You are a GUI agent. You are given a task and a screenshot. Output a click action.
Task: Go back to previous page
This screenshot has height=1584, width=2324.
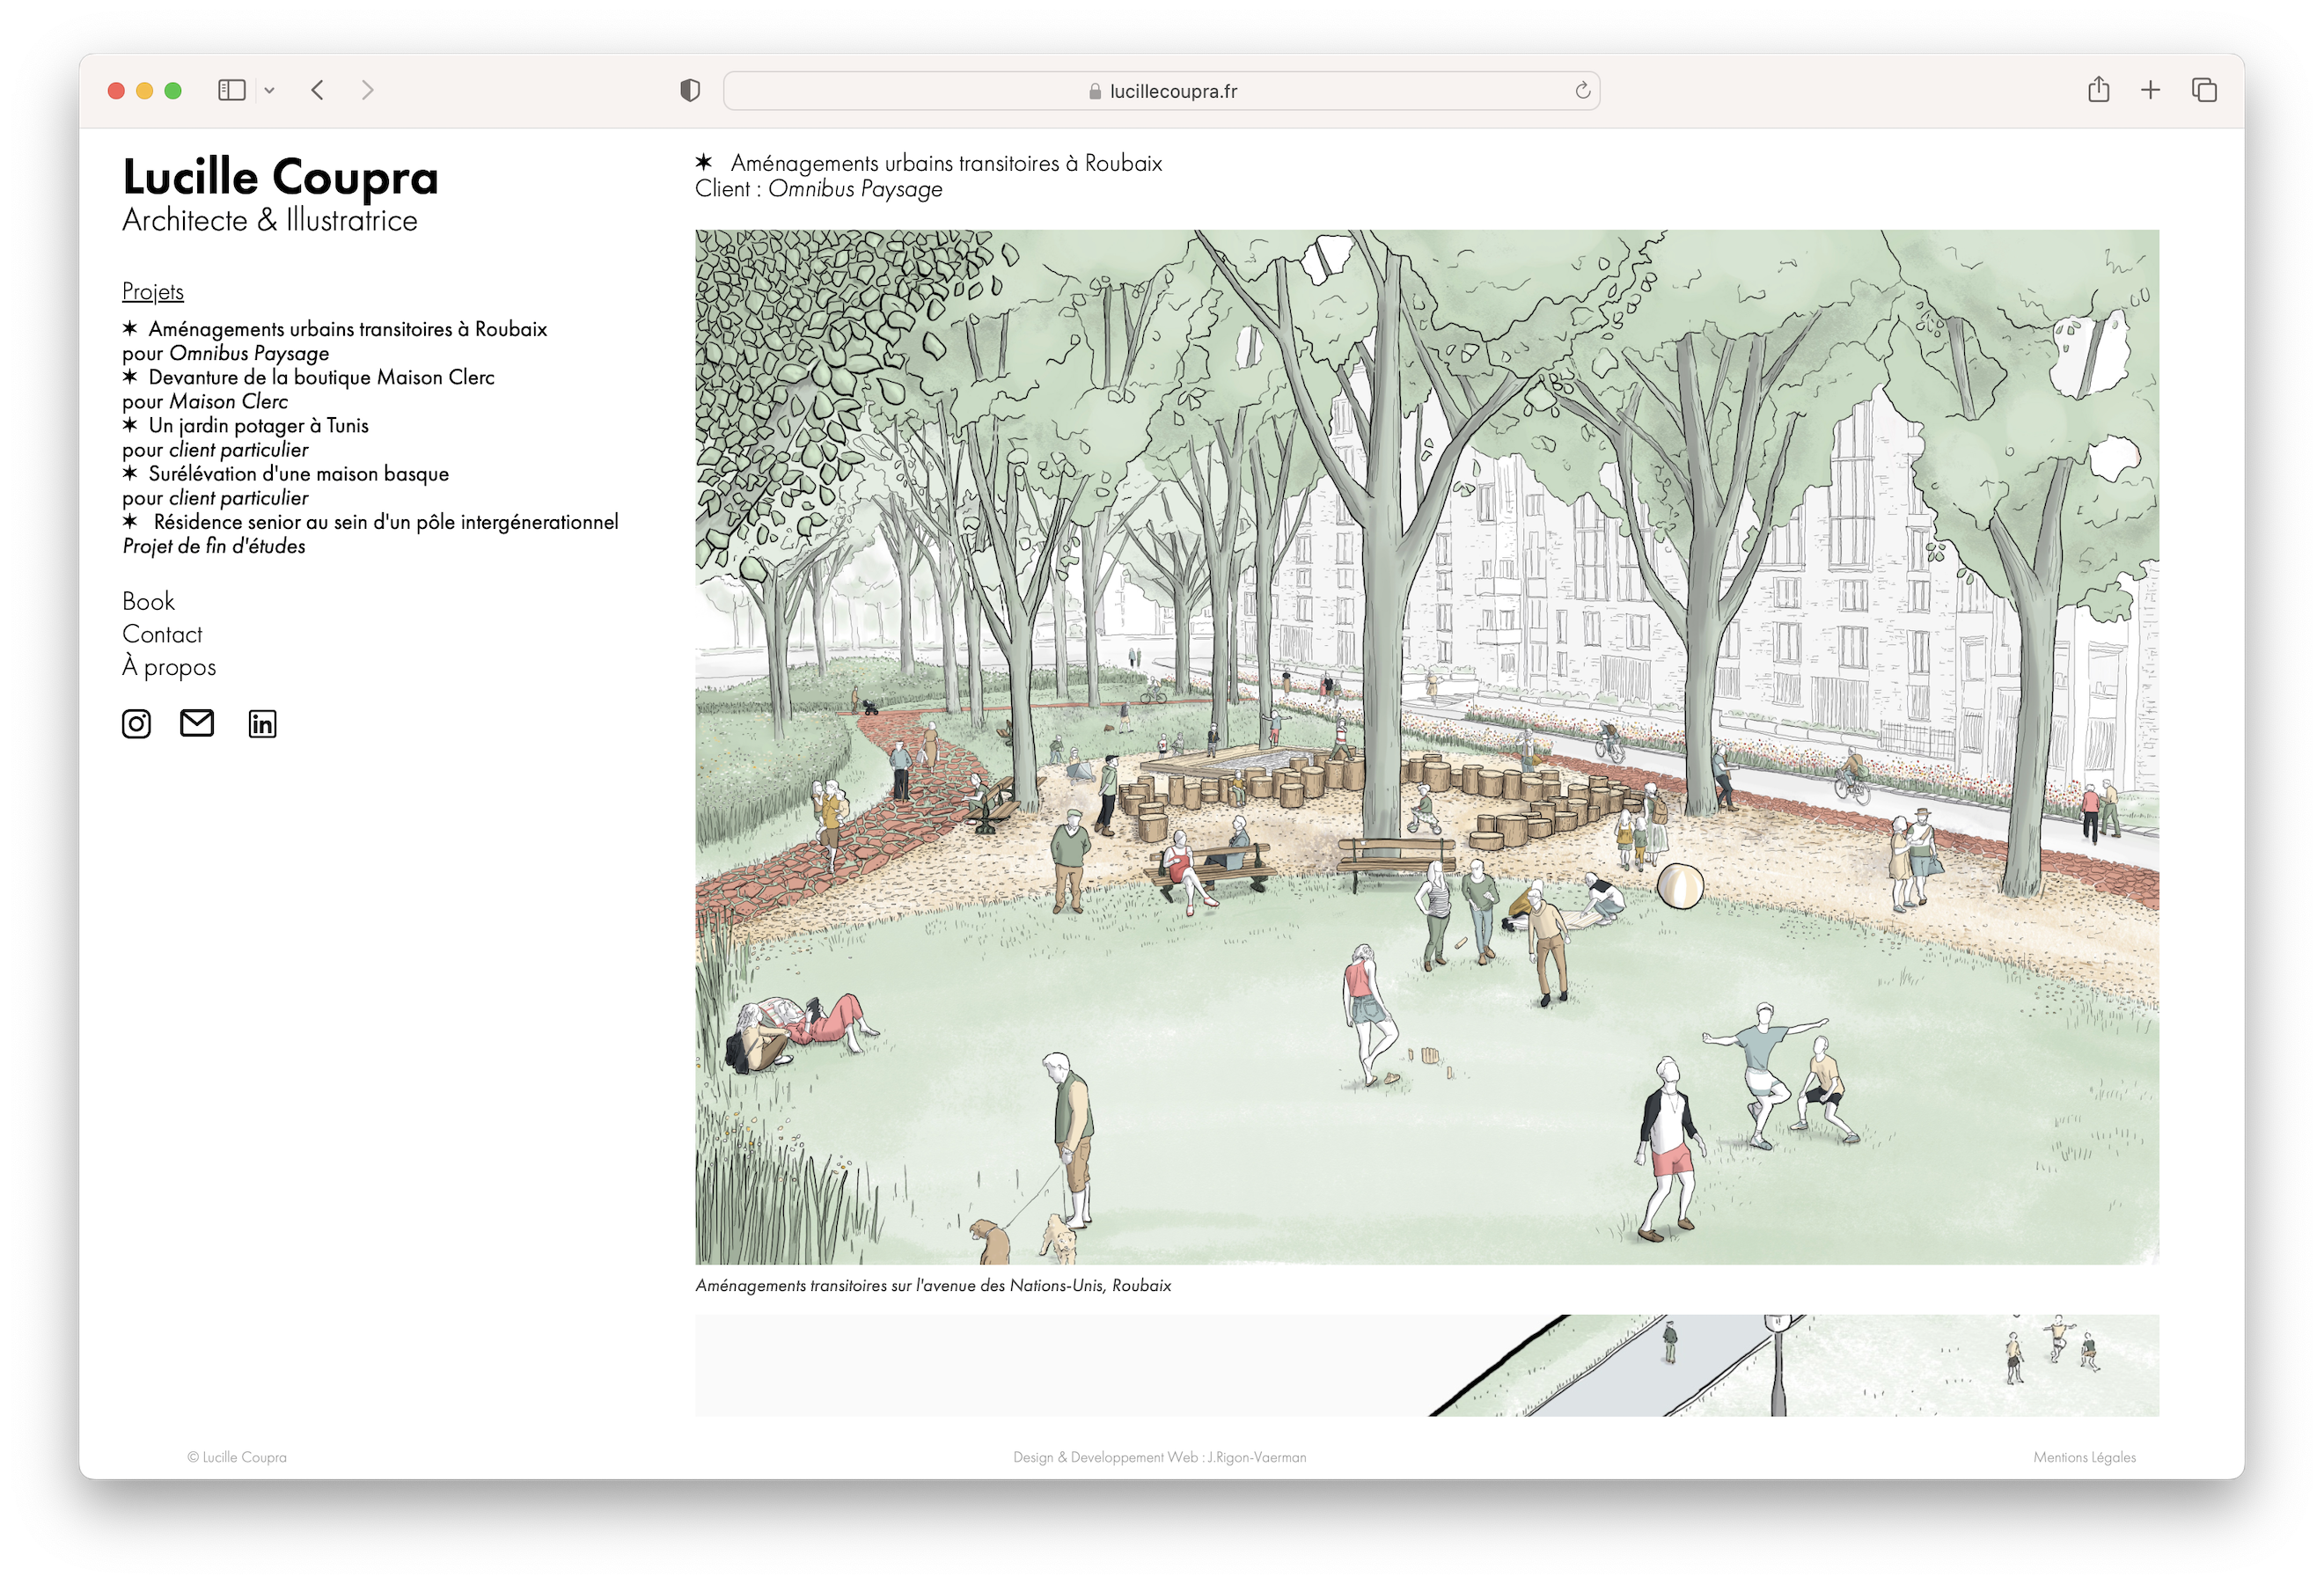(317, 90)
